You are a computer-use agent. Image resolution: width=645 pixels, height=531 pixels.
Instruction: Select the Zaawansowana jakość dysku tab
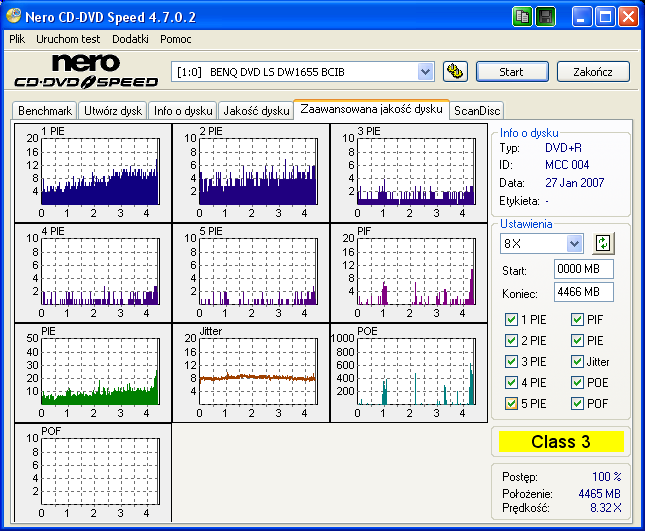[x=371, y=109]
